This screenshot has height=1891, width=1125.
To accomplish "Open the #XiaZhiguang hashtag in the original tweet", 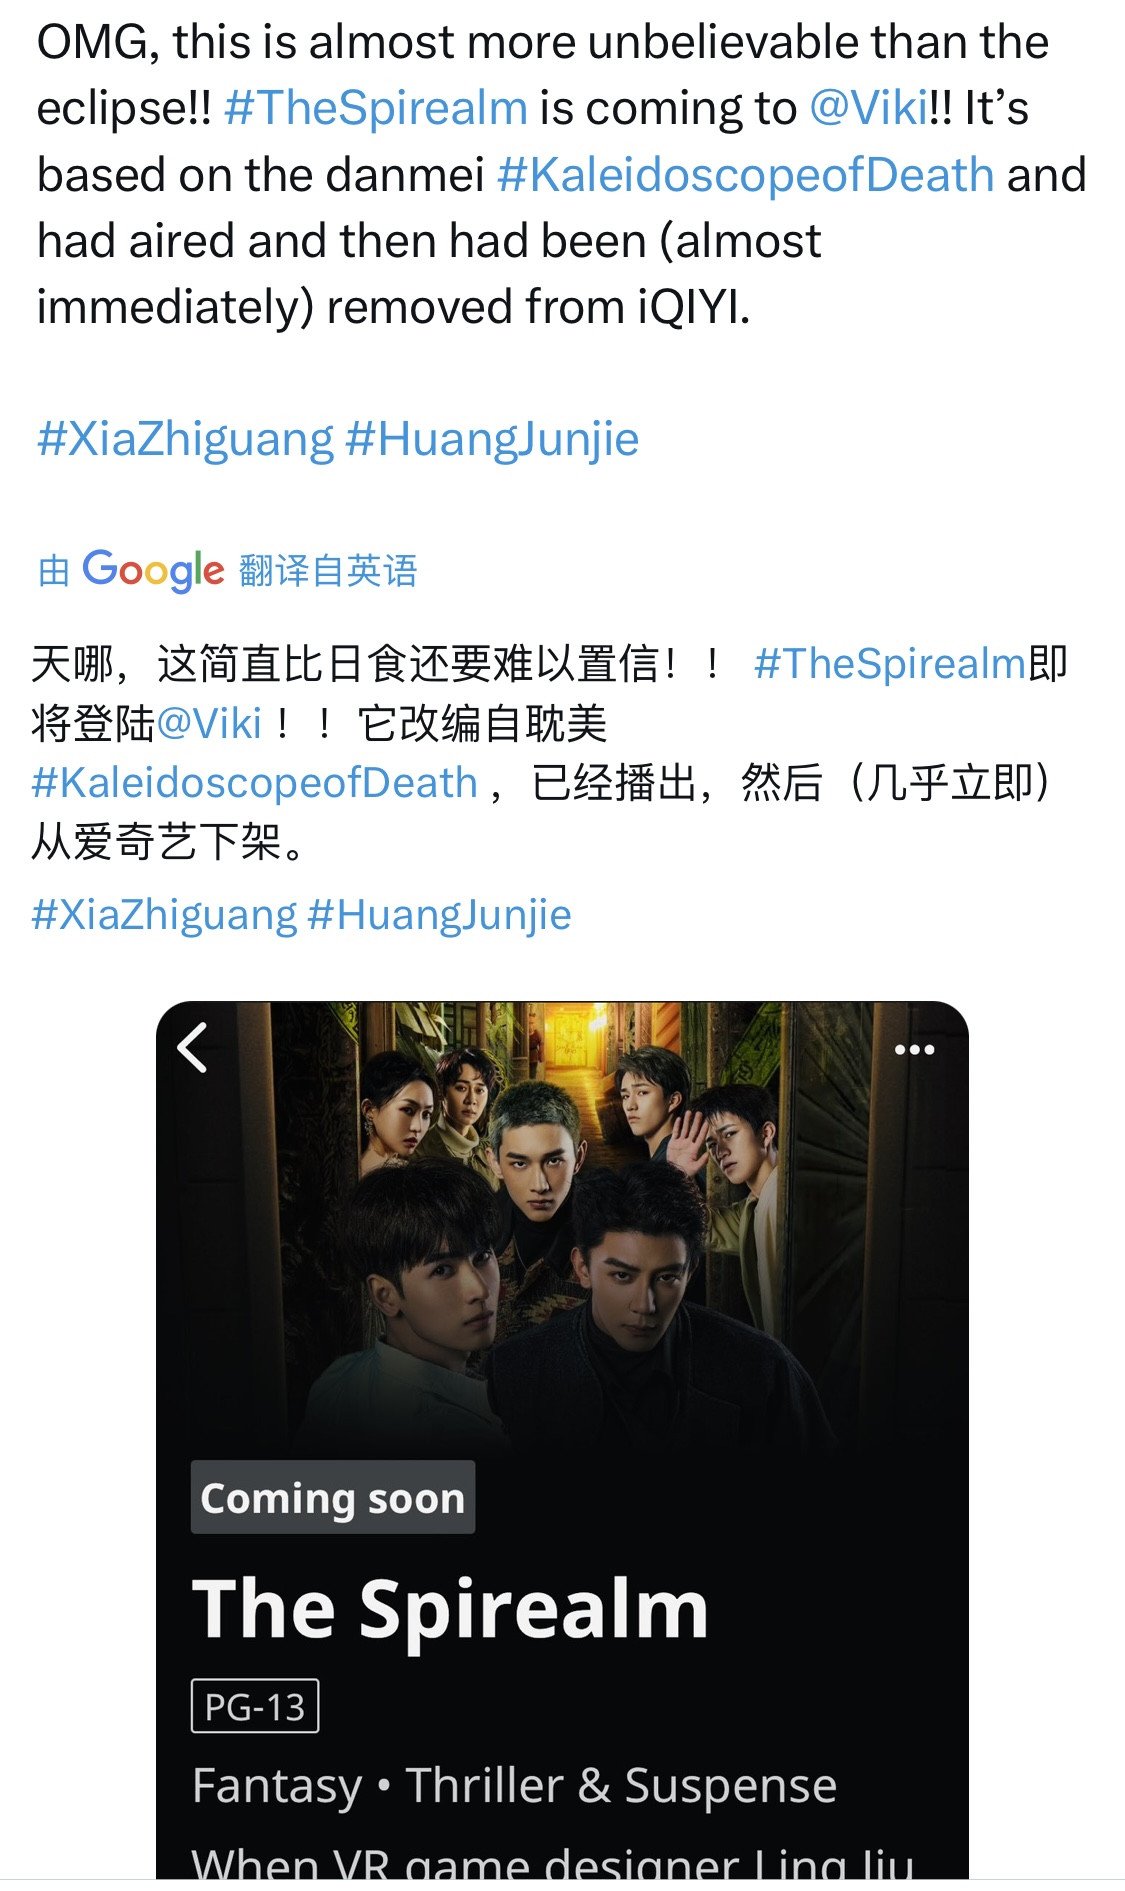I will 185,439.
